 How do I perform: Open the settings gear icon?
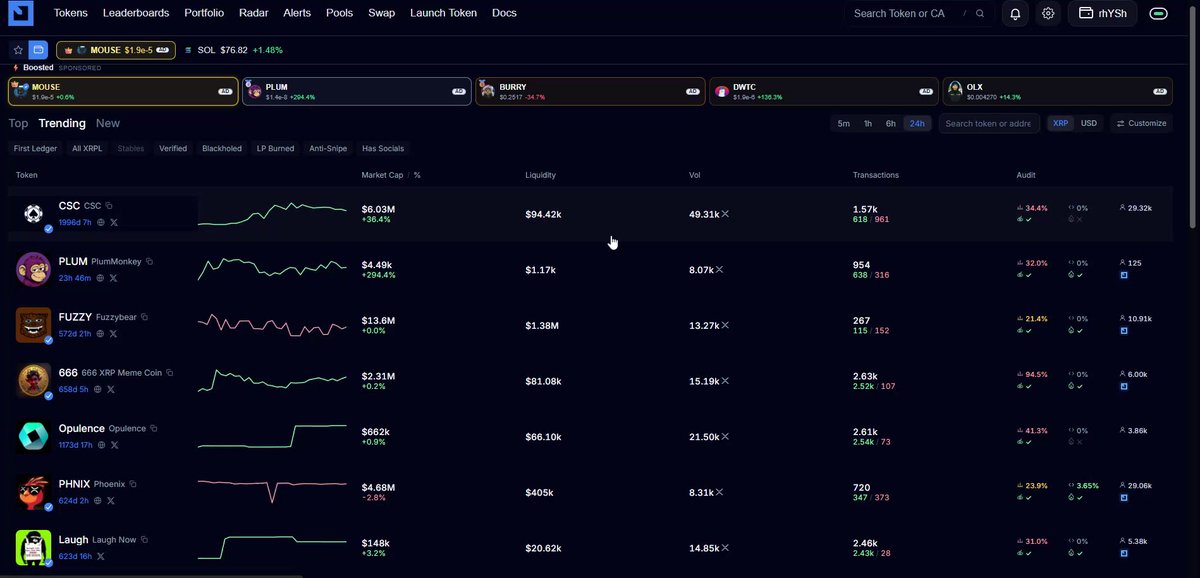pyautogui.click(x=1048, y=13)
